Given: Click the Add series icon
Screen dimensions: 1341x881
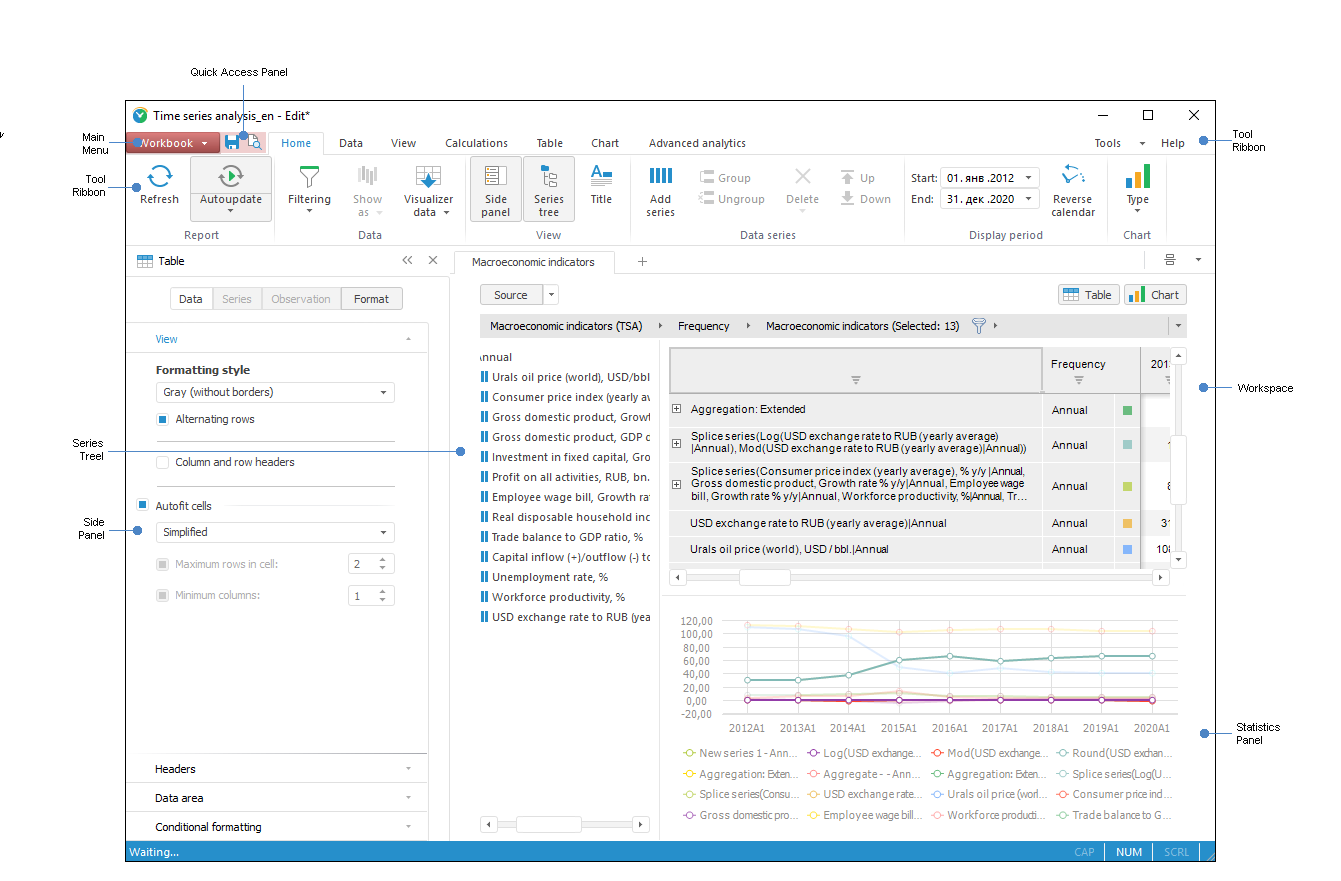Looking at the screenshot, I should pyautogui.click(x=660, y=177).
